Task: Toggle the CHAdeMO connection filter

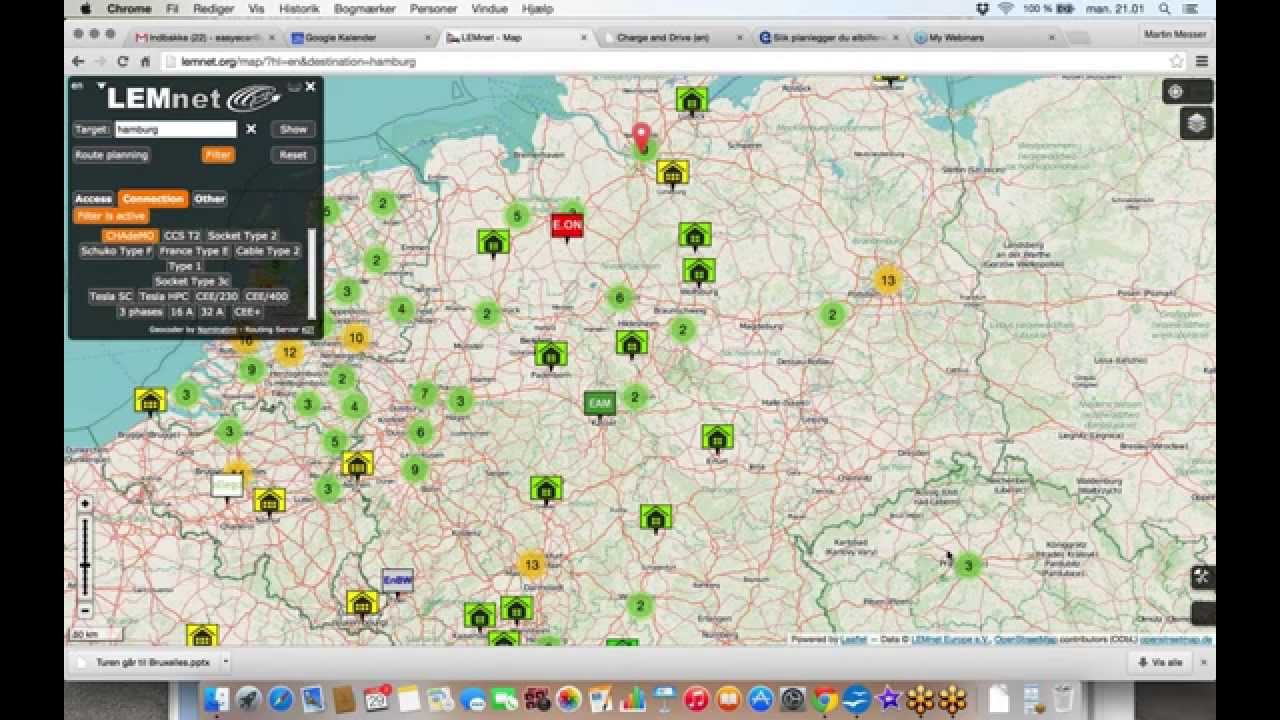Action: click(x=130, y=236)
